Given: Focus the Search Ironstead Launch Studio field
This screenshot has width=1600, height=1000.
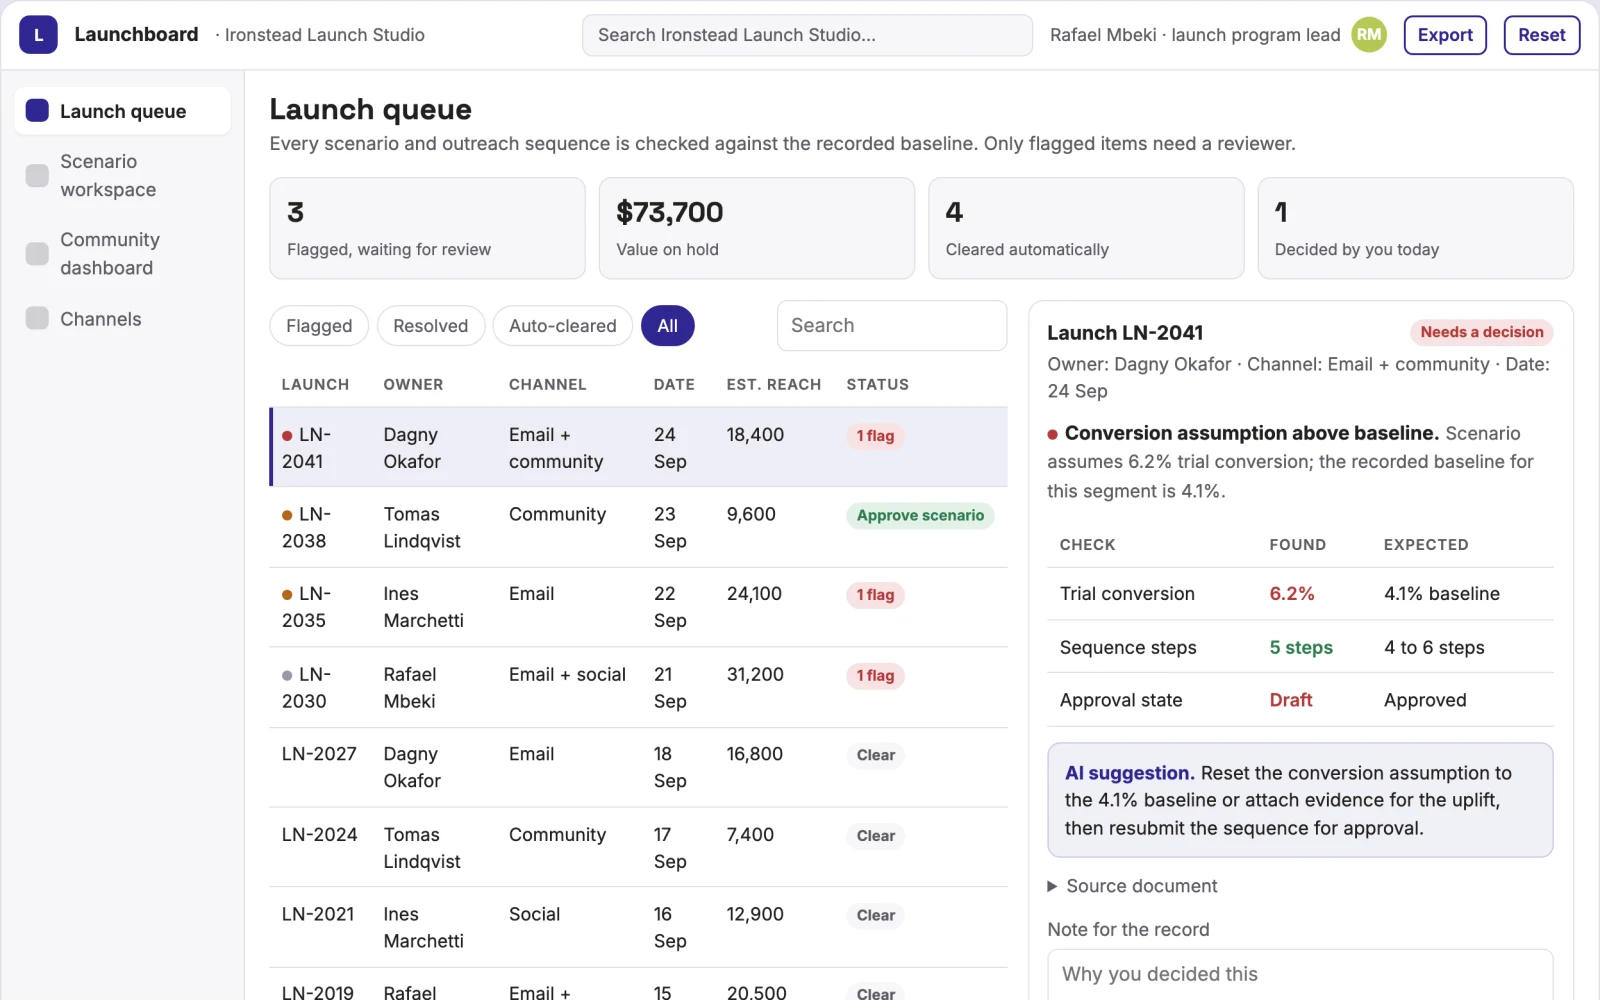Looking at the screenshot, I should pyautogui.click(x=807, y=35).
